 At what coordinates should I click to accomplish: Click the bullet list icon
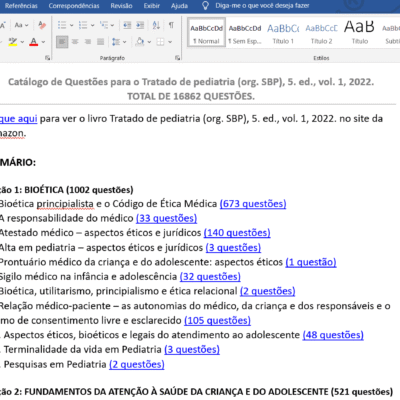62,25
